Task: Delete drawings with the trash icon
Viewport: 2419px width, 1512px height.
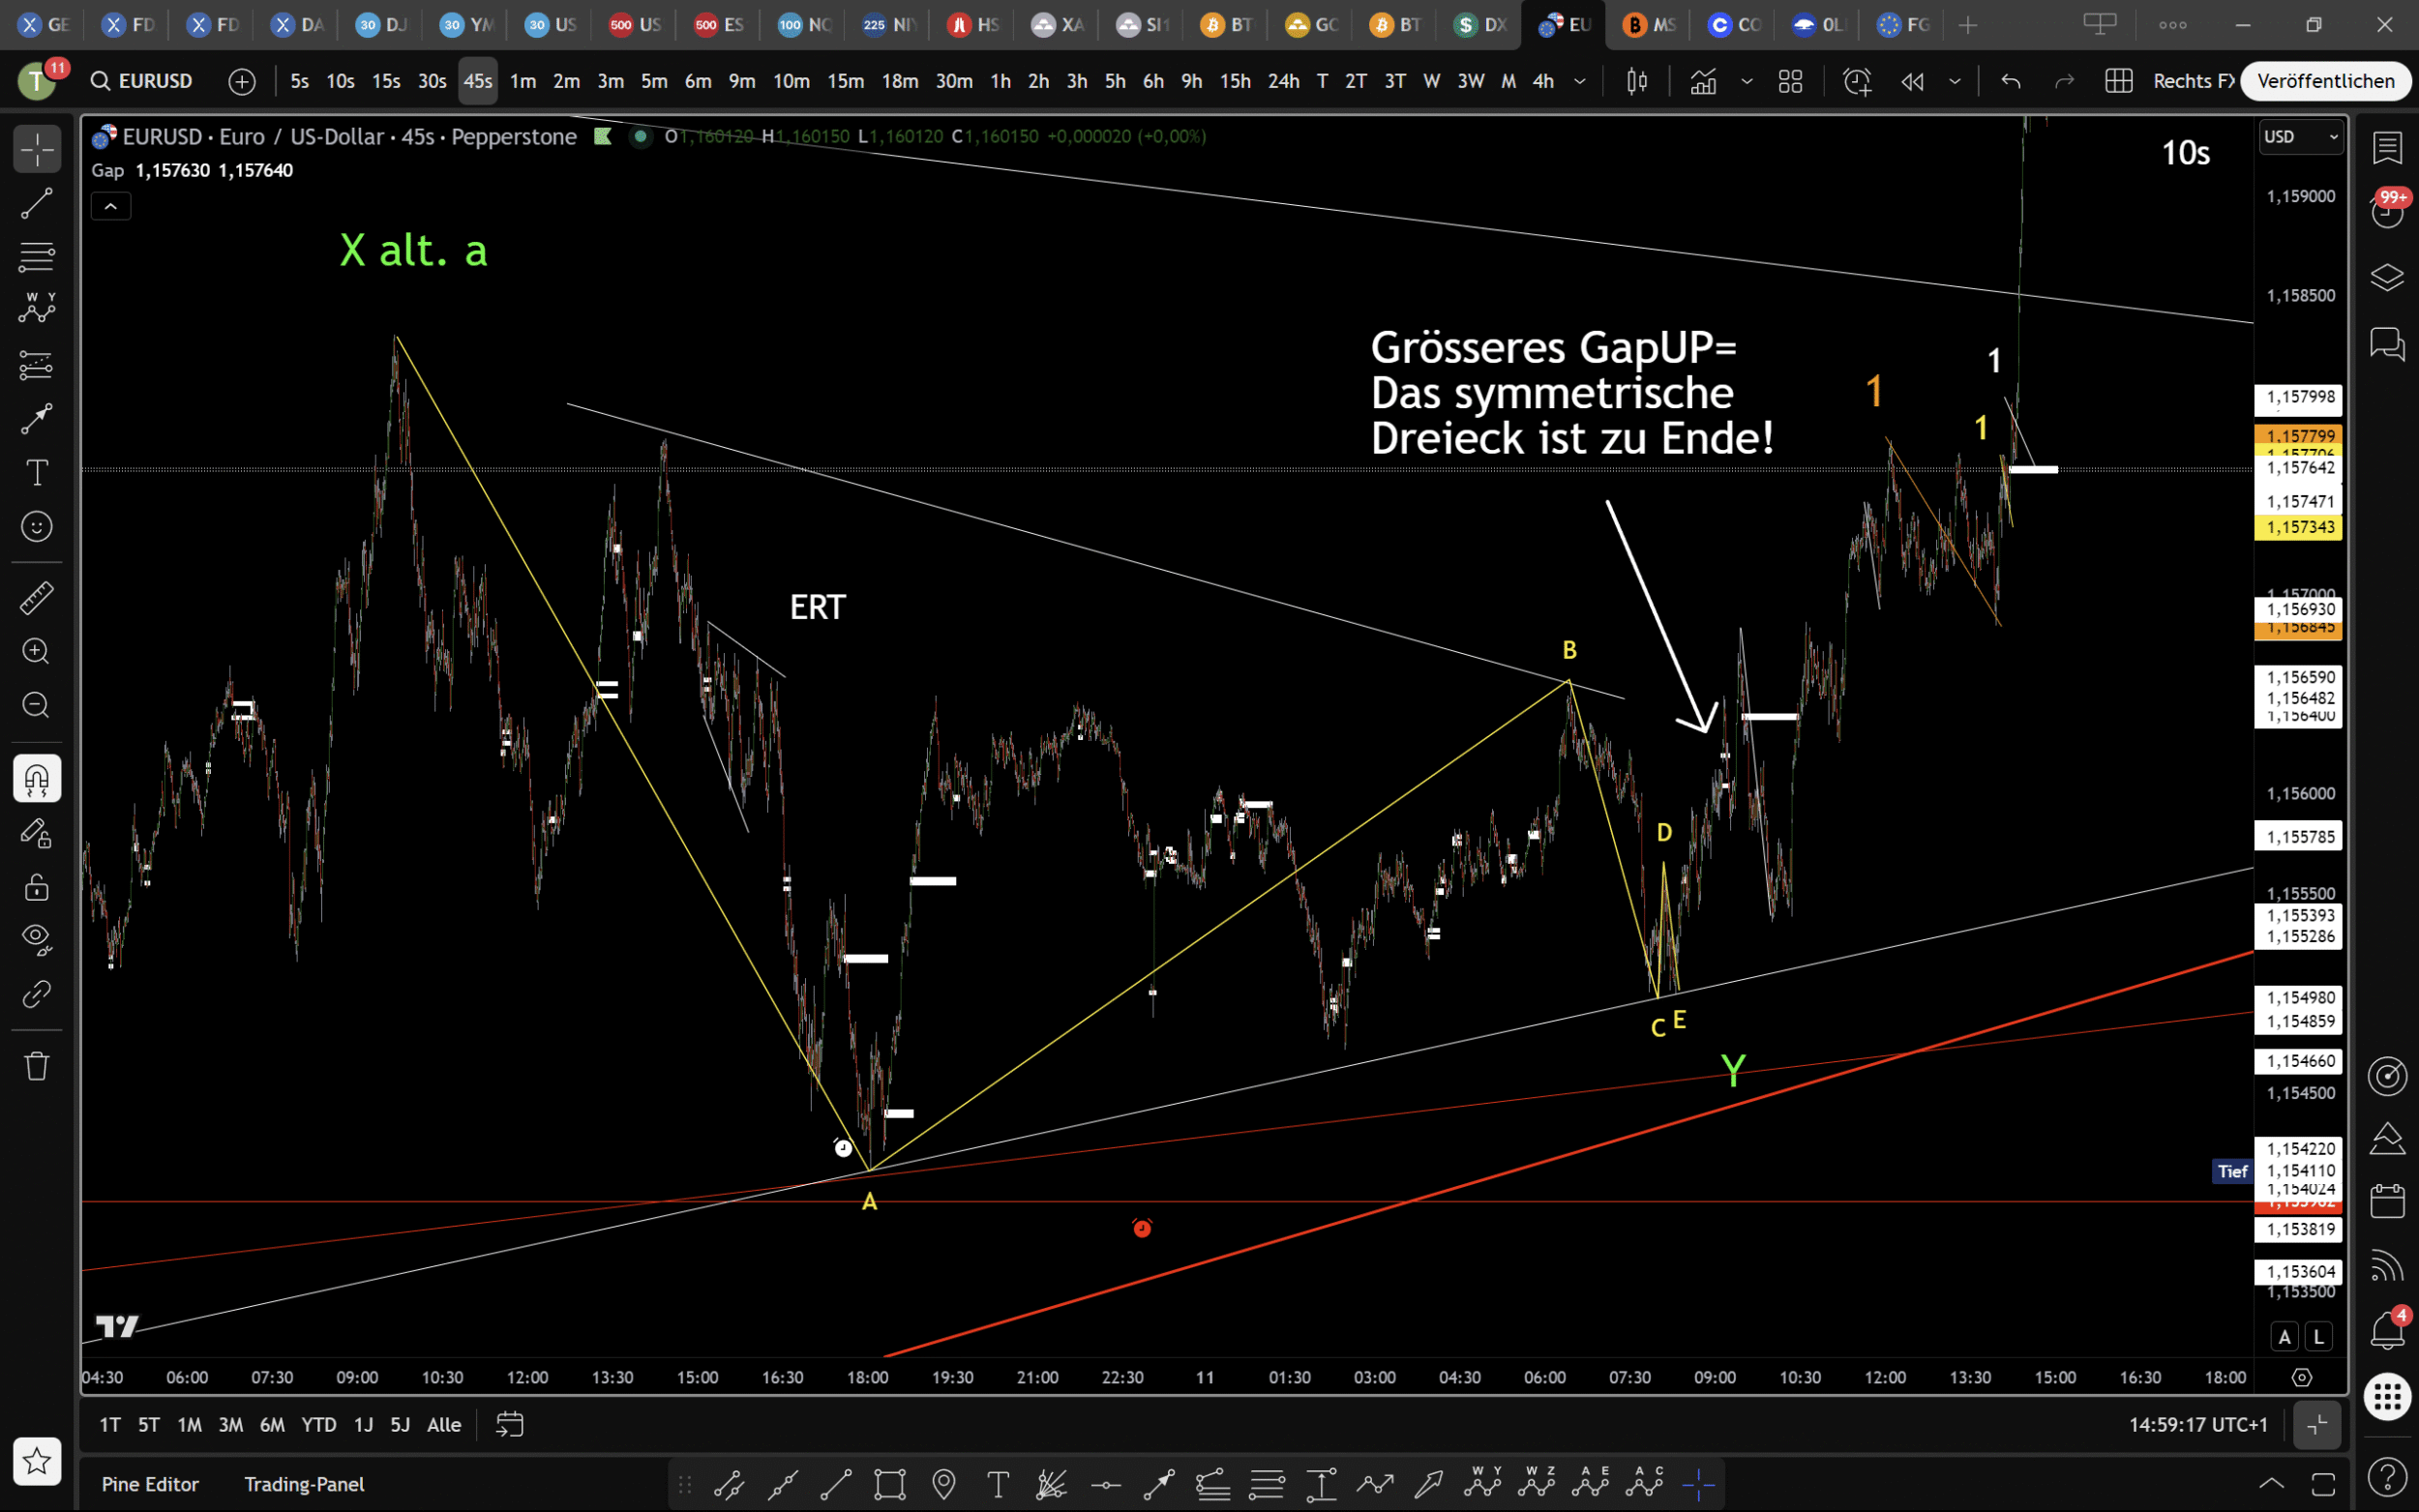Action: 37,1066
